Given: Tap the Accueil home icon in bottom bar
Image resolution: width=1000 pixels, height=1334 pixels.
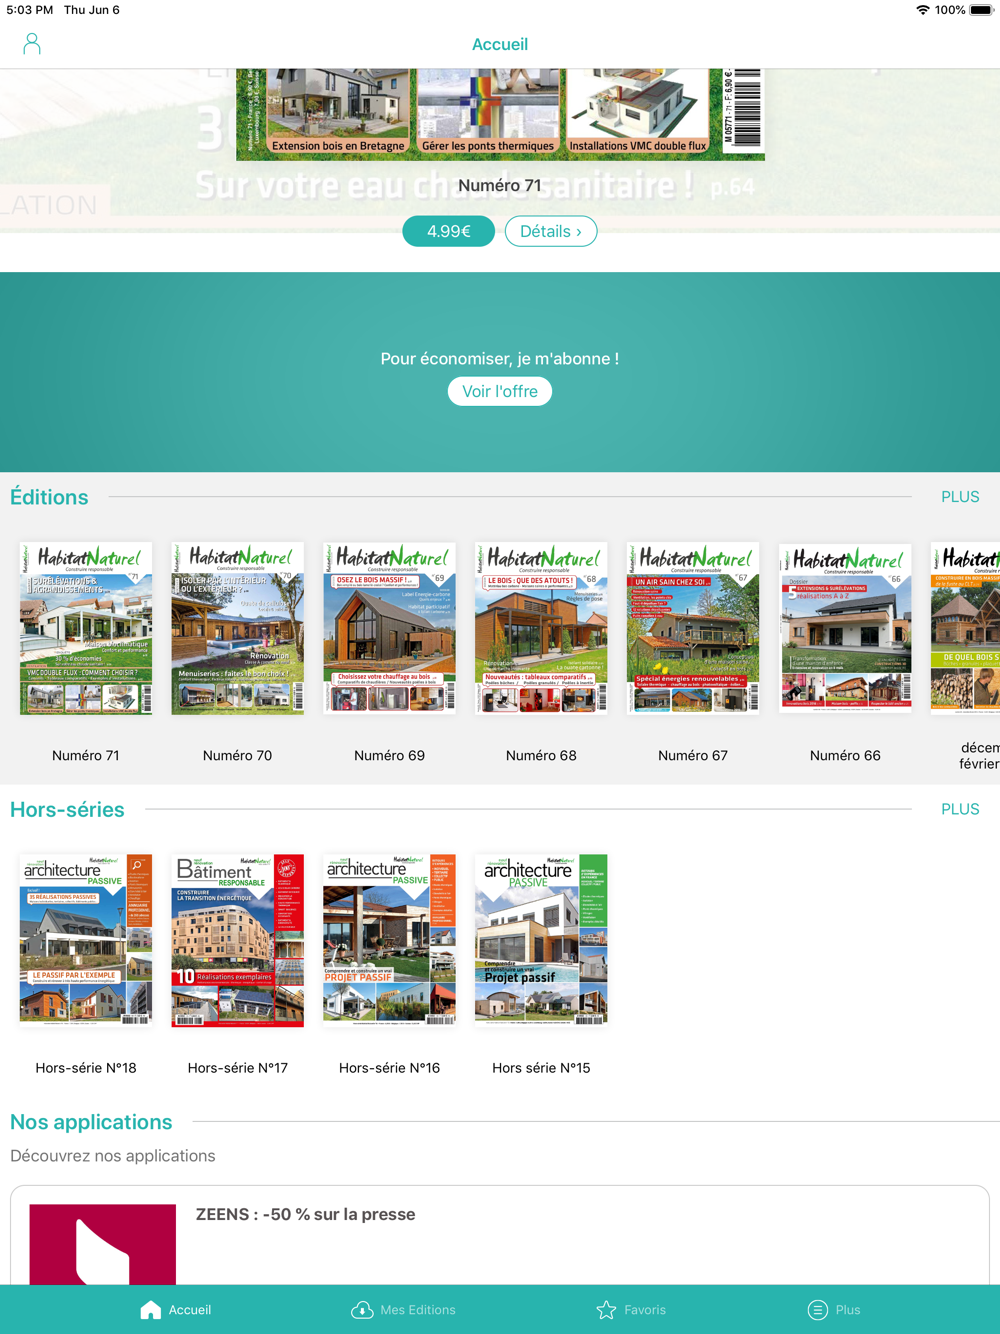Looking at the screenshot, I should point(151,1309).
